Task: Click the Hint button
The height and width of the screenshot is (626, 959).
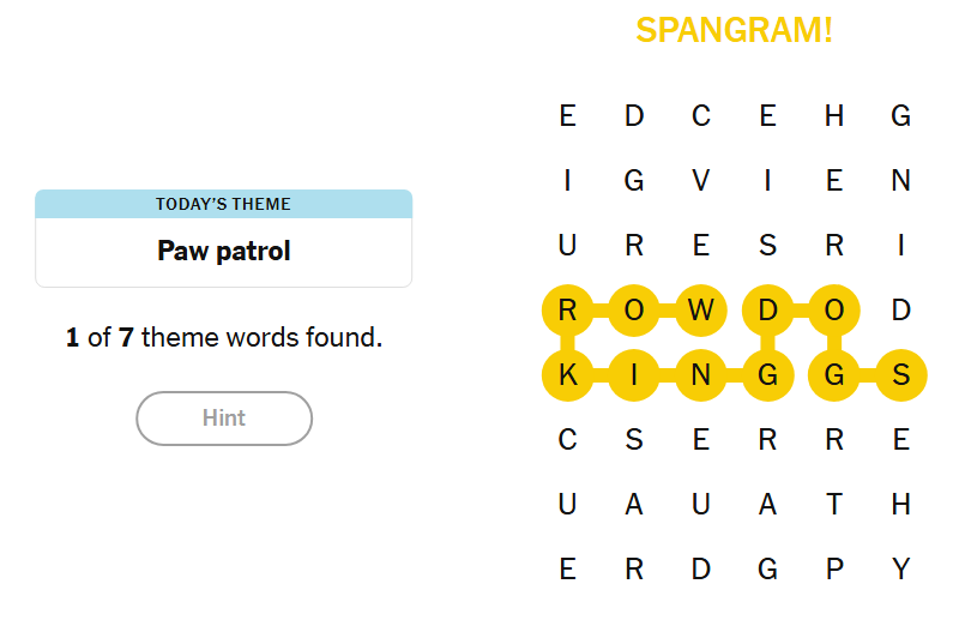Action: point(224,418)
